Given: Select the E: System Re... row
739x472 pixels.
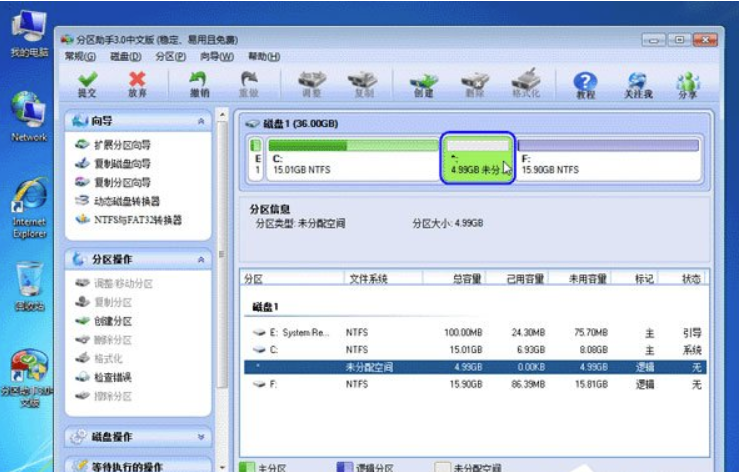Looking at the screenshot, I should pyautogui.click(x=475, y=332).
